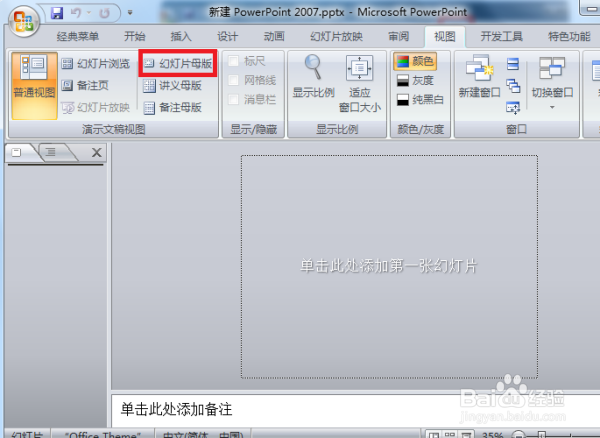Click the move split window icon
Screen dimensions: 600x438
click(513, 108)
